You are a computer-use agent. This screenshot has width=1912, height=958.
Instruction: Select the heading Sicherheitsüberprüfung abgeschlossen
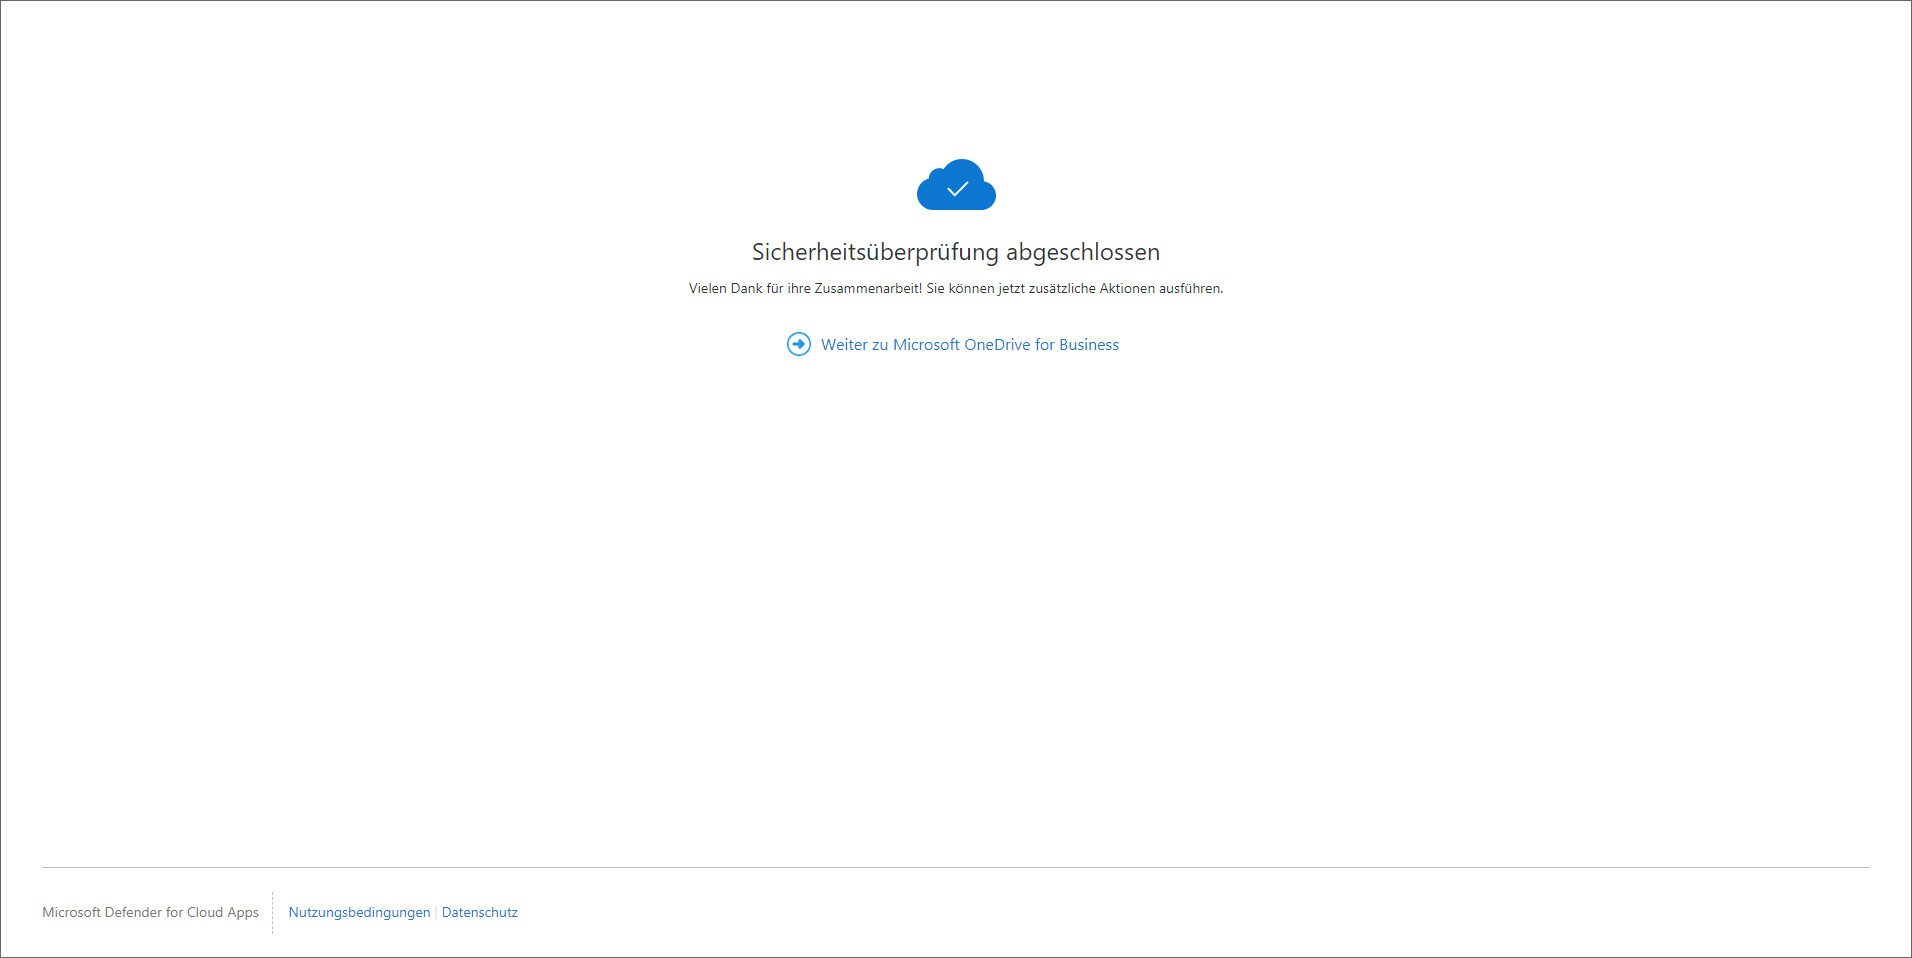[956, 252]
